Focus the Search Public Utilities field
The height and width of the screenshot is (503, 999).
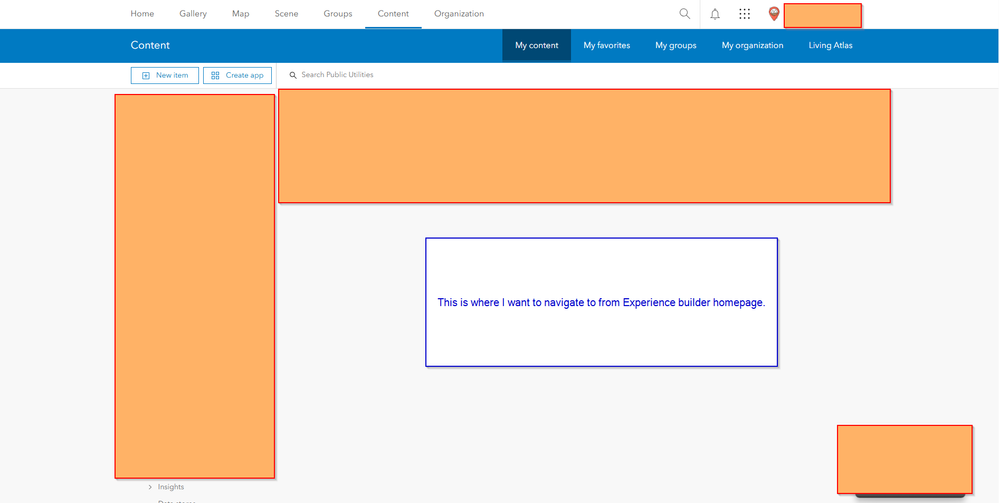(586, 75)
